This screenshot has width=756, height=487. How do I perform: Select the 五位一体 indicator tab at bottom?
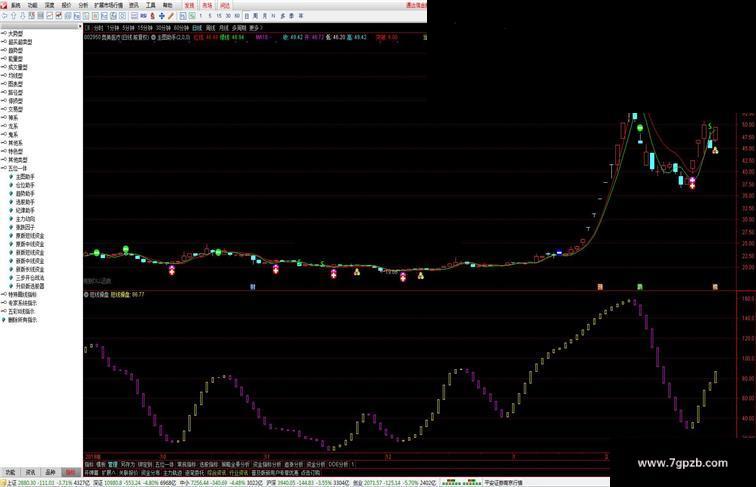pyautogui.click(x=164, y=464)
